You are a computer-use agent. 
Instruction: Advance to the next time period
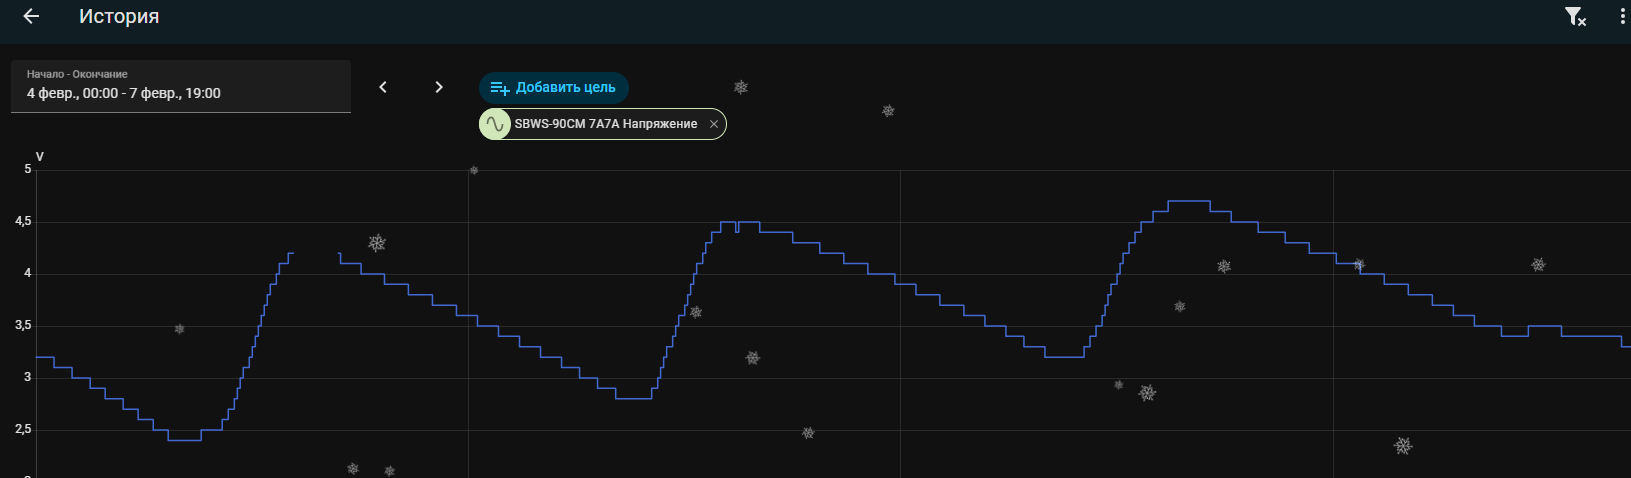tap(438, 87)
